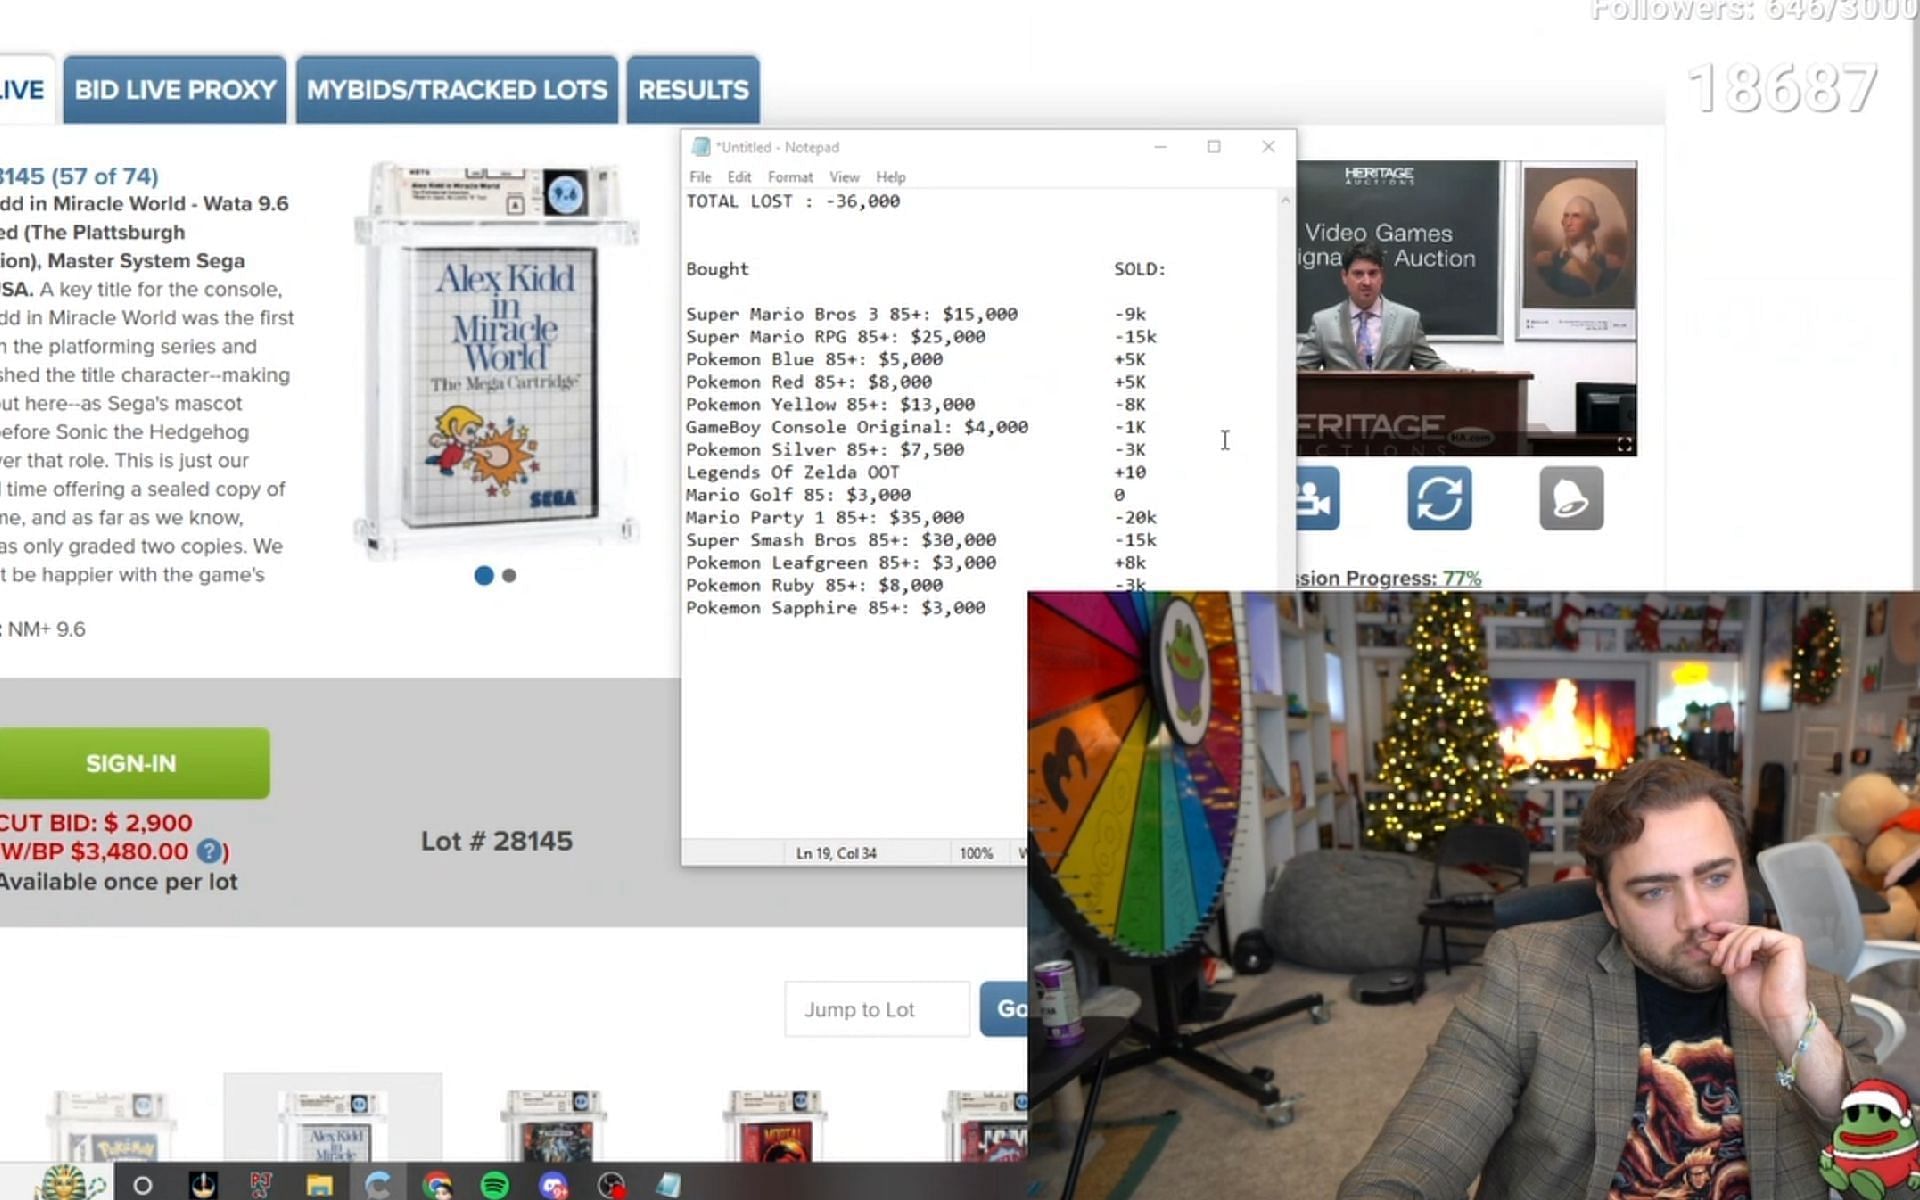
Task: Switch to the RESULTS tab
Action: pyautogui.click(x=693, y=90)
